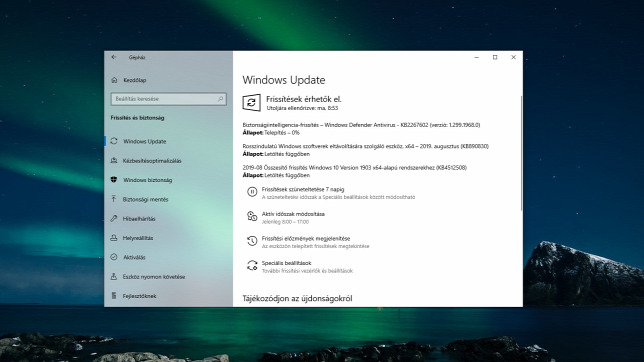644x362 pixels.
Task: Click the Fejlesztőknek developer icon
Action: [x=114, y=296]
